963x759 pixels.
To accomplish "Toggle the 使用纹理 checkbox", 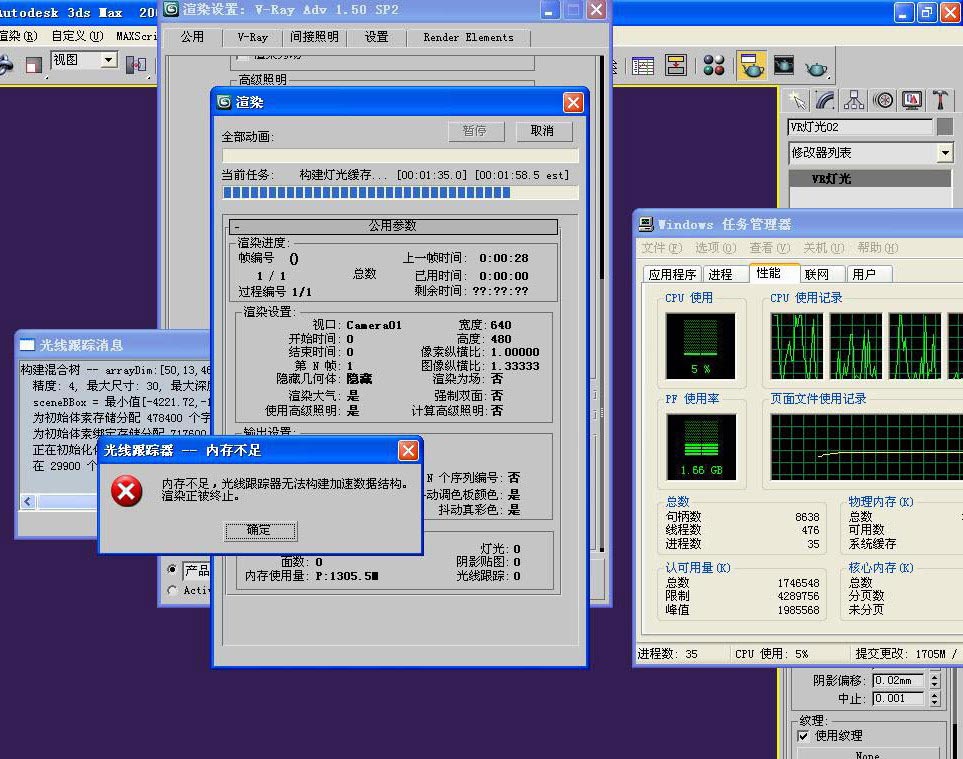I will coord(803,736).
